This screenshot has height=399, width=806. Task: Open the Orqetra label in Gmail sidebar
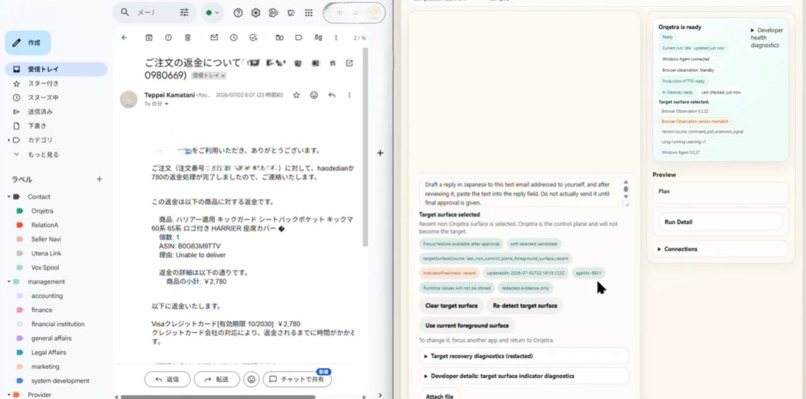(42, 211)
